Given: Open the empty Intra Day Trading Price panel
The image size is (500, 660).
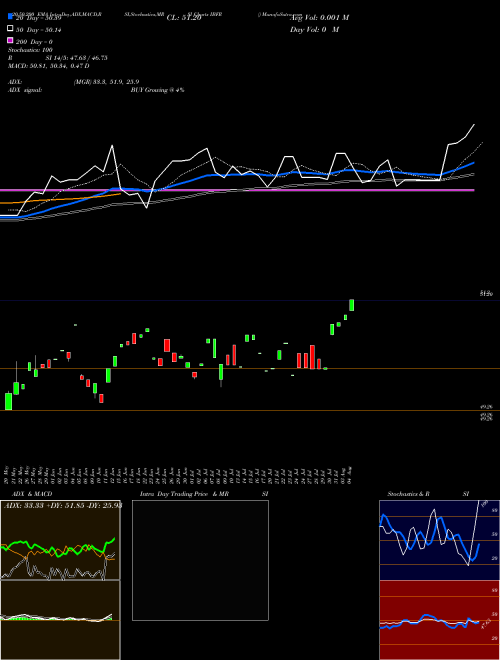Looking at the screenshot, I should point(200,560).
